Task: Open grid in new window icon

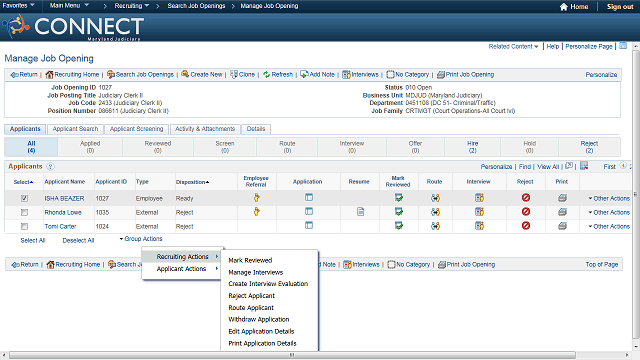Action: pos(569,166)
